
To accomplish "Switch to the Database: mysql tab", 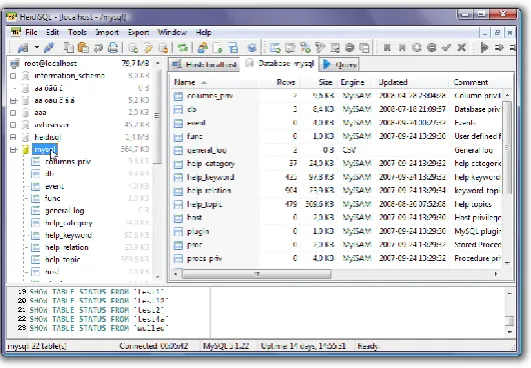I will coord(280,64).
